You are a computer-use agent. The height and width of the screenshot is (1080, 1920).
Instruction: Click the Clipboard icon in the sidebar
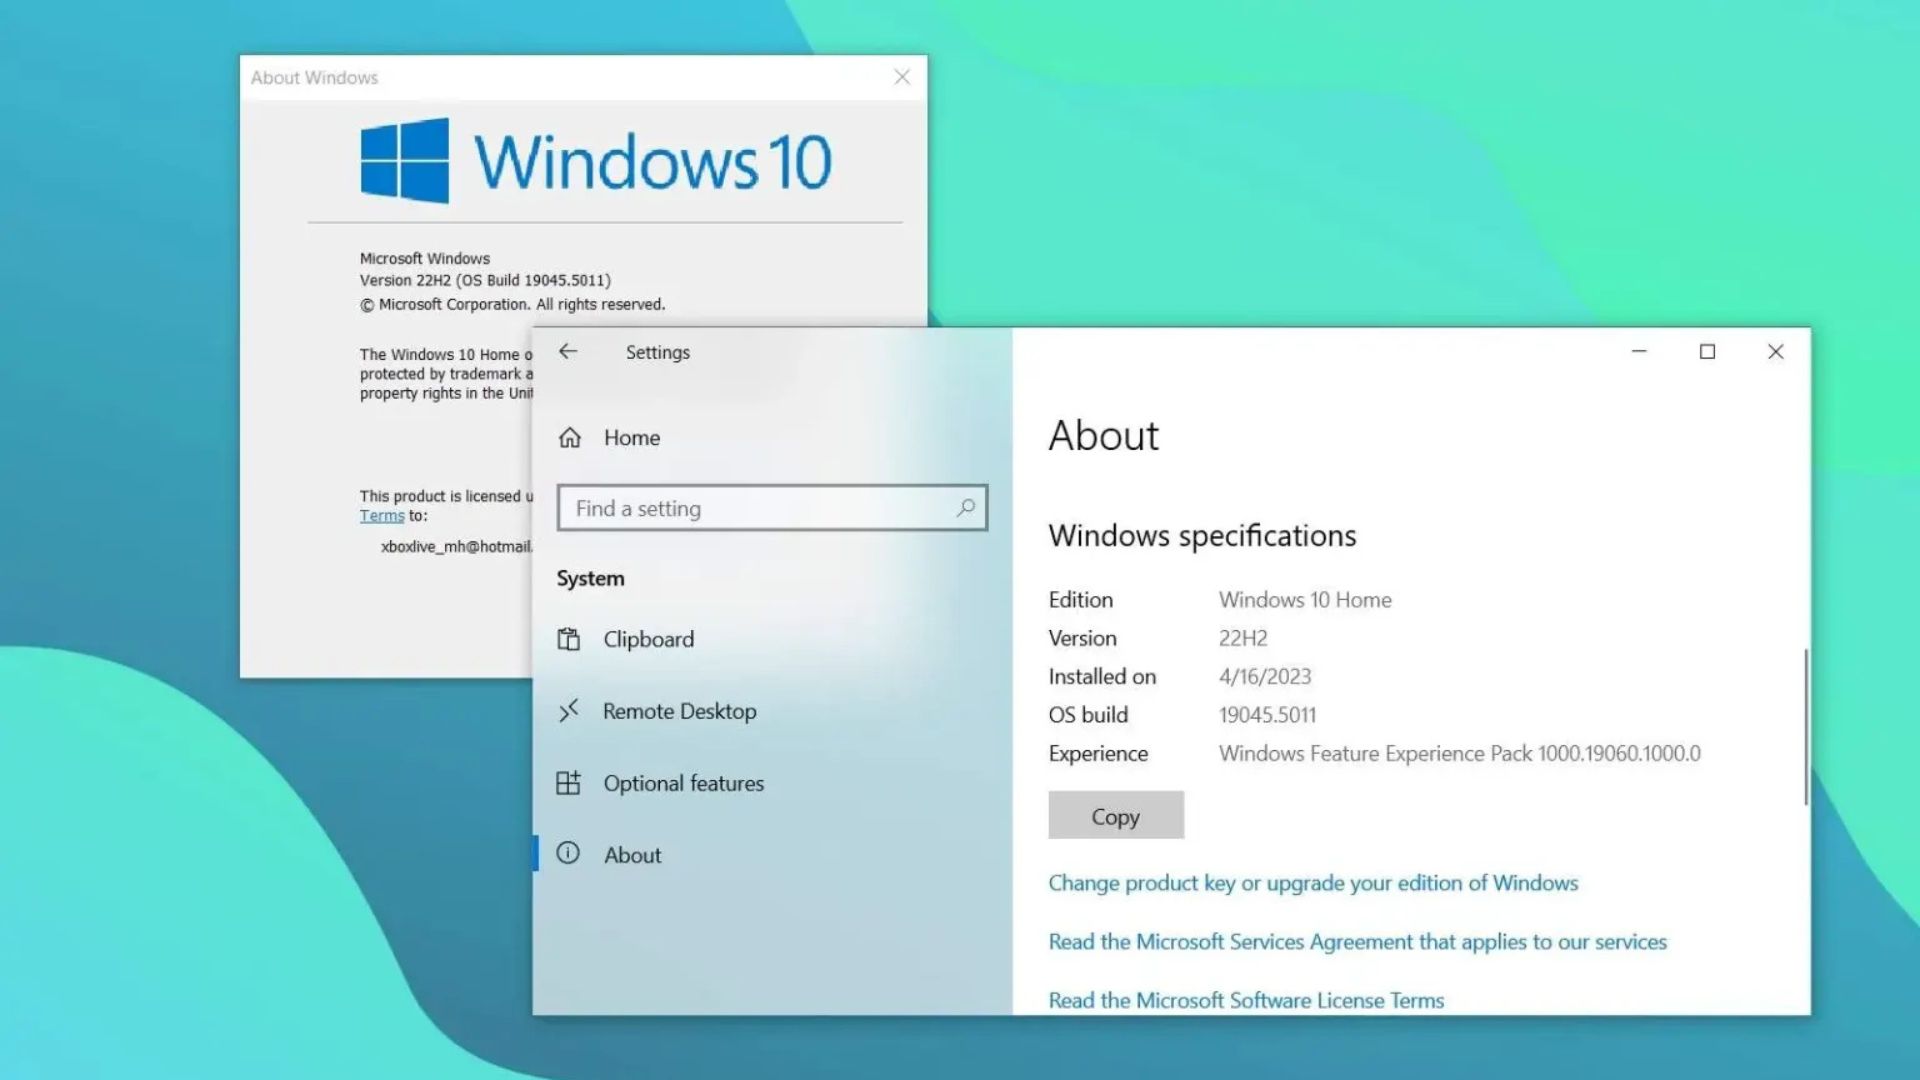570,639
